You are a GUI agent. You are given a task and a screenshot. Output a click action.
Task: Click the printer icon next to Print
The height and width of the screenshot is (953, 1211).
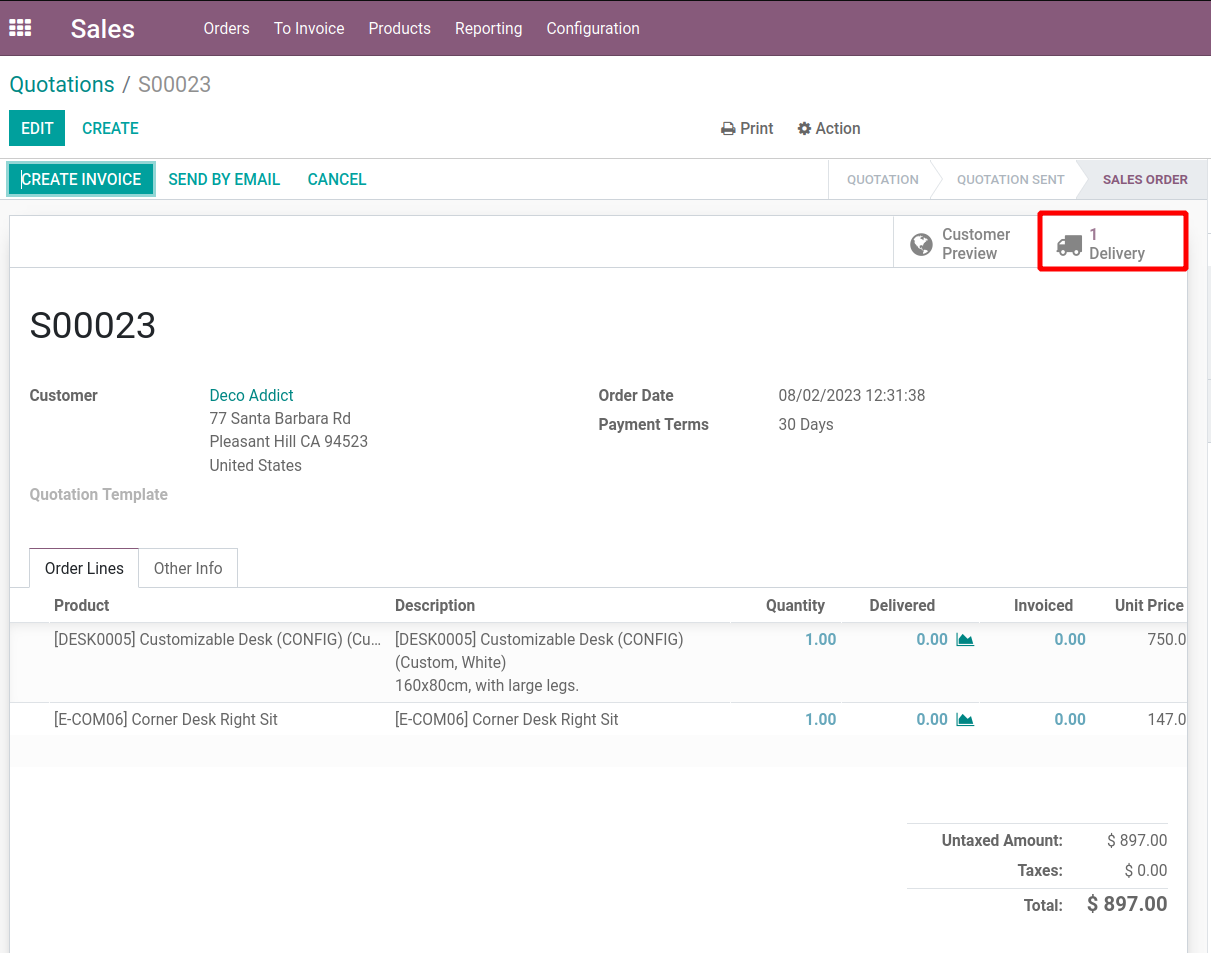(x=728, y=129)
